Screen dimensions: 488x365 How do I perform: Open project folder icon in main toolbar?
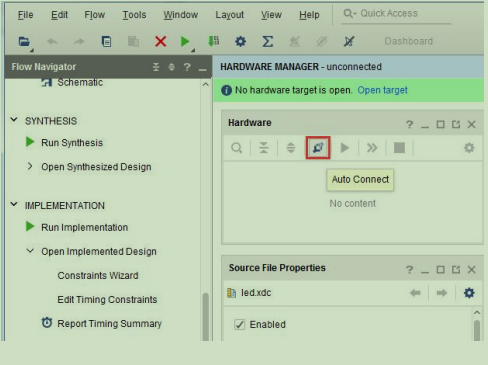coord(24,42)
